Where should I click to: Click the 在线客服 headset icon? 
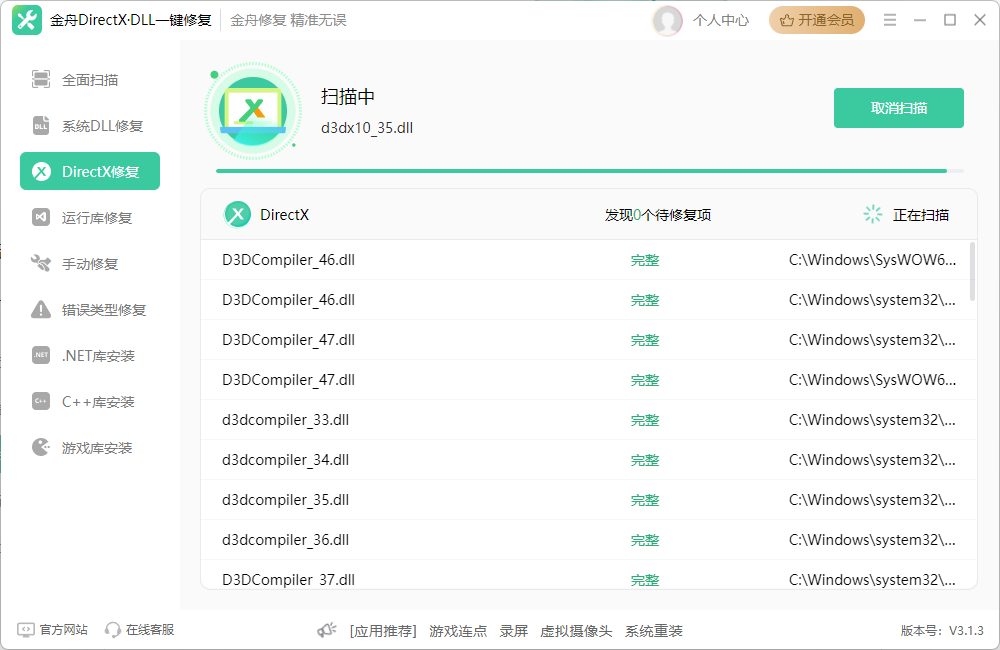pos(113,630)
